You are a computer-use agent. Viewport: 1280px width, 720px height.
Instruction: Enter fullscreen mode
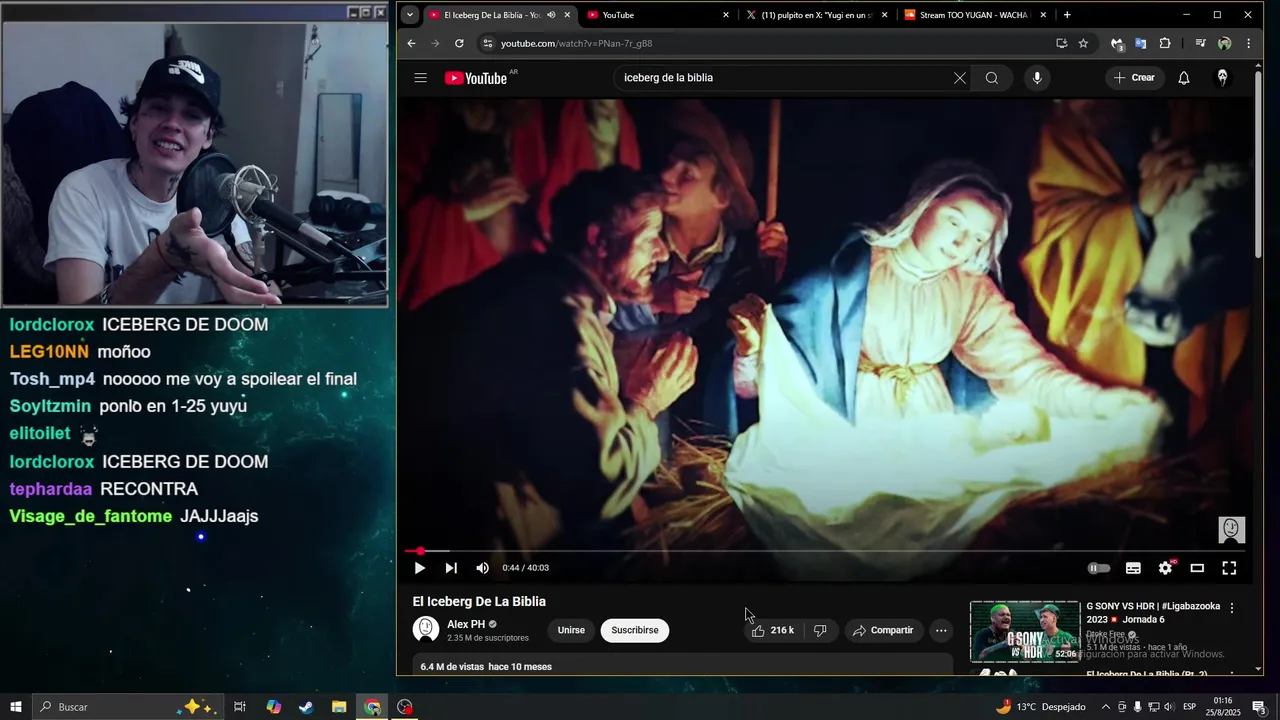pyautogui.click(x=1229, y=568)
